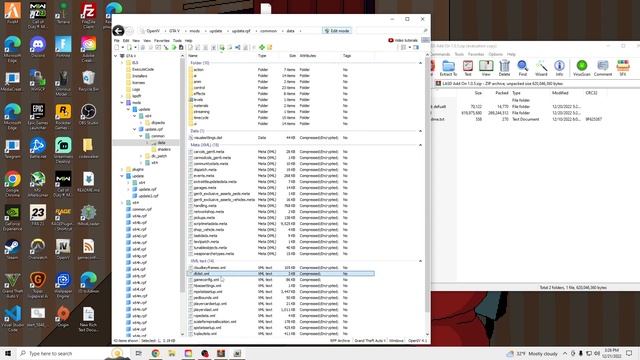The height and width of the screenshot is (360, 640).
Task: Open the Recycle Bin desktop icon
Action: pos(88,80)
